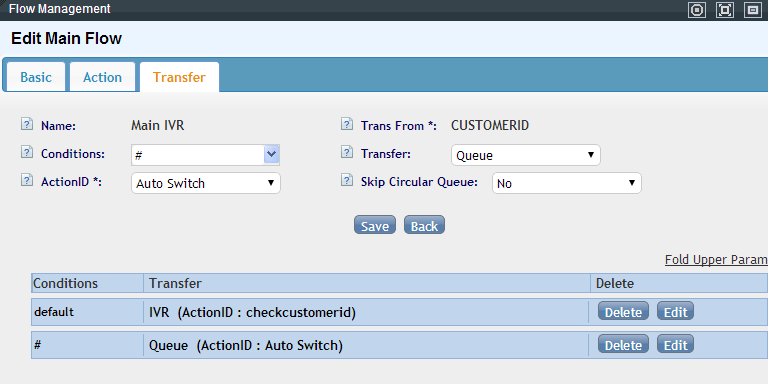Click the Save button
768x384 pixels.
[375, 225]
